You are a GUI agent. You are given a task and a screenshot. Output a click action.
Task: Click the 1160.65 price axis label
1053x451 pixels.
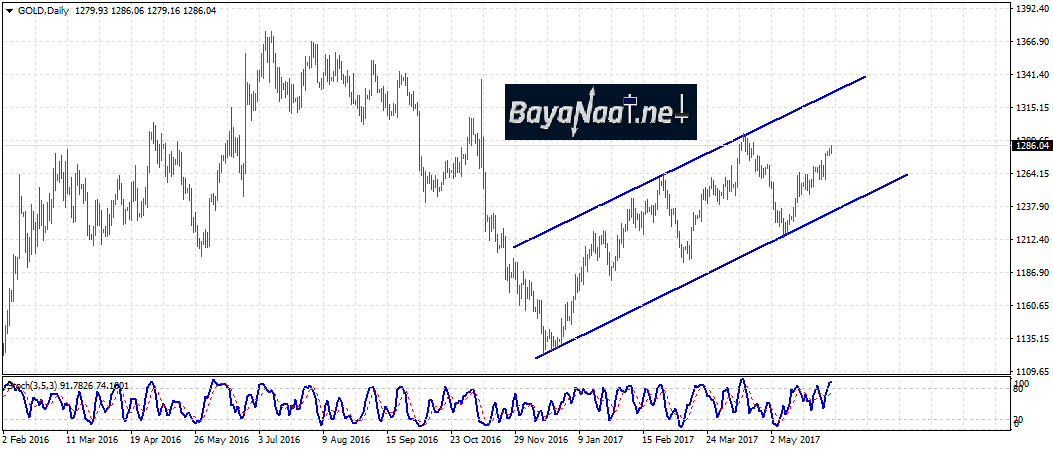1030,306
